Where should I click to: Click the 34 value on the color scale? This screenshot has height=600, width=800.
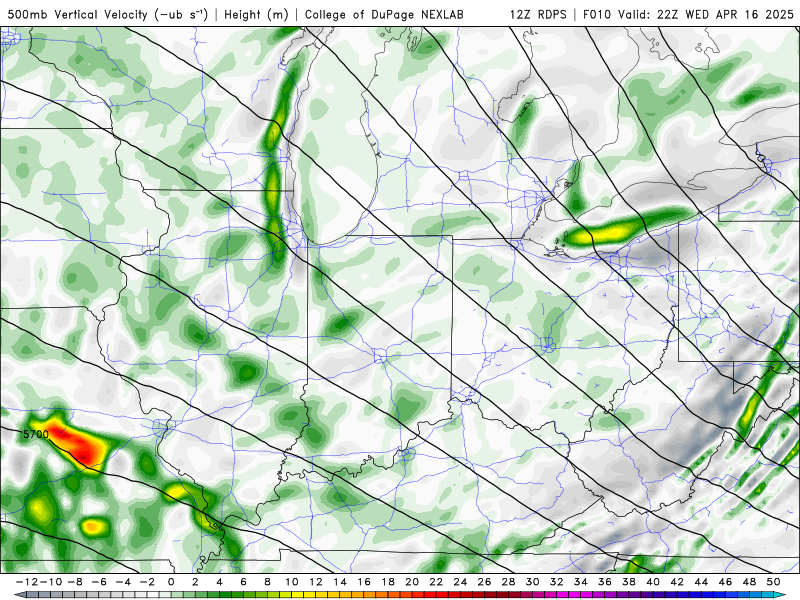coord(581,582)
